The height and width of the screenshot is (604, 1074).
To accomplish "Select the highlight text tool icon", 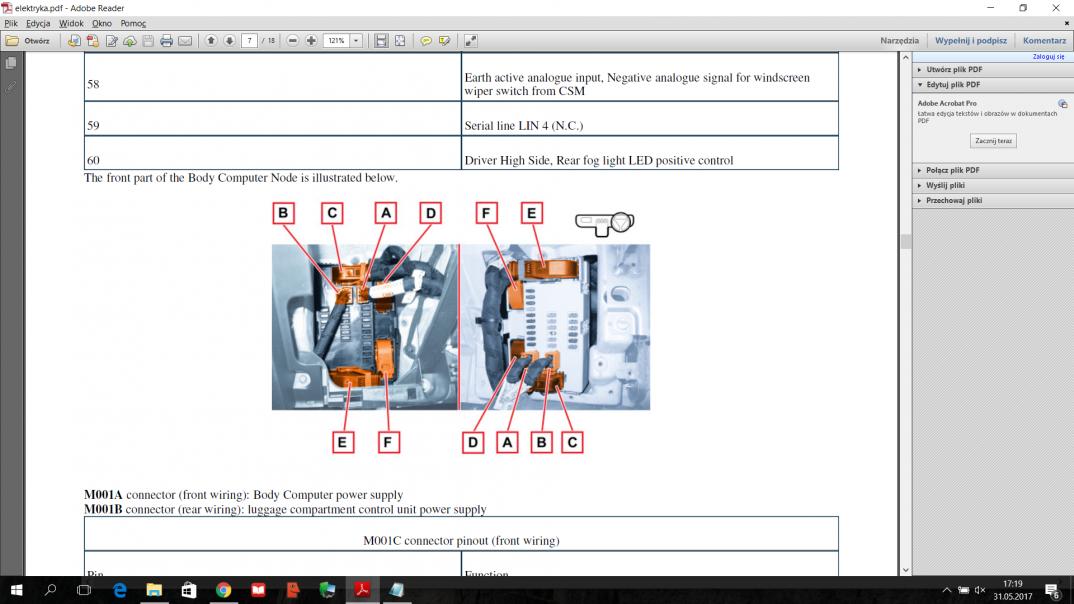I will click(x=445, y=41).
